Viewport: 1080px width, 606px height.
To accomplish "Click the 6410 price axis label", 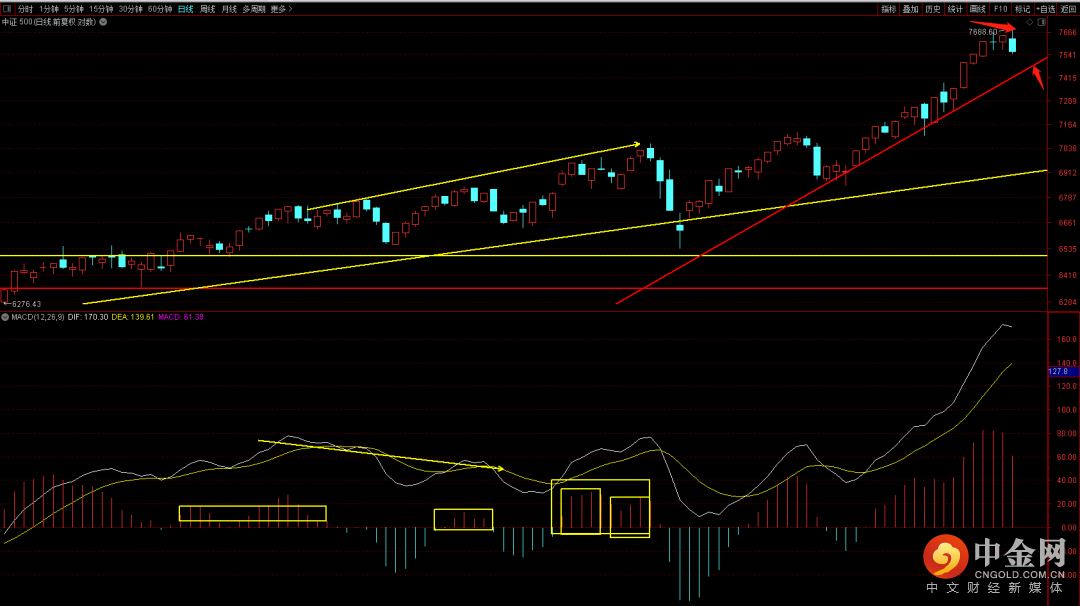I will [x=1068, y=275].
